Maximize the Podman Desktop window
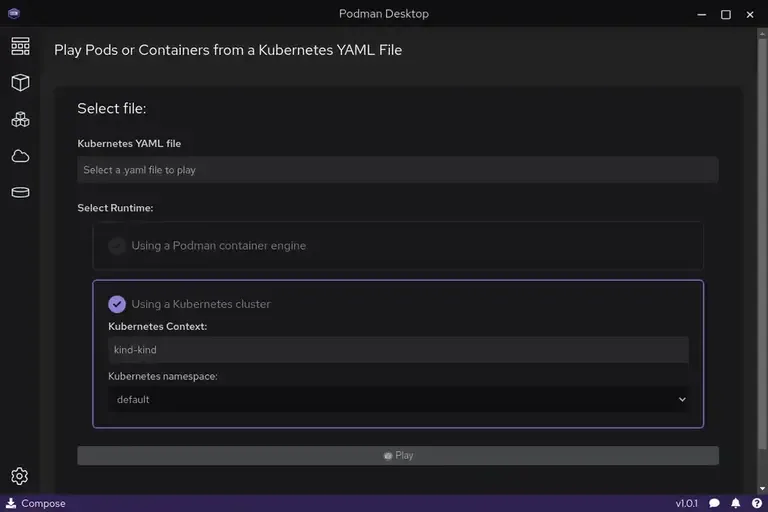 [x=726, y=14]
